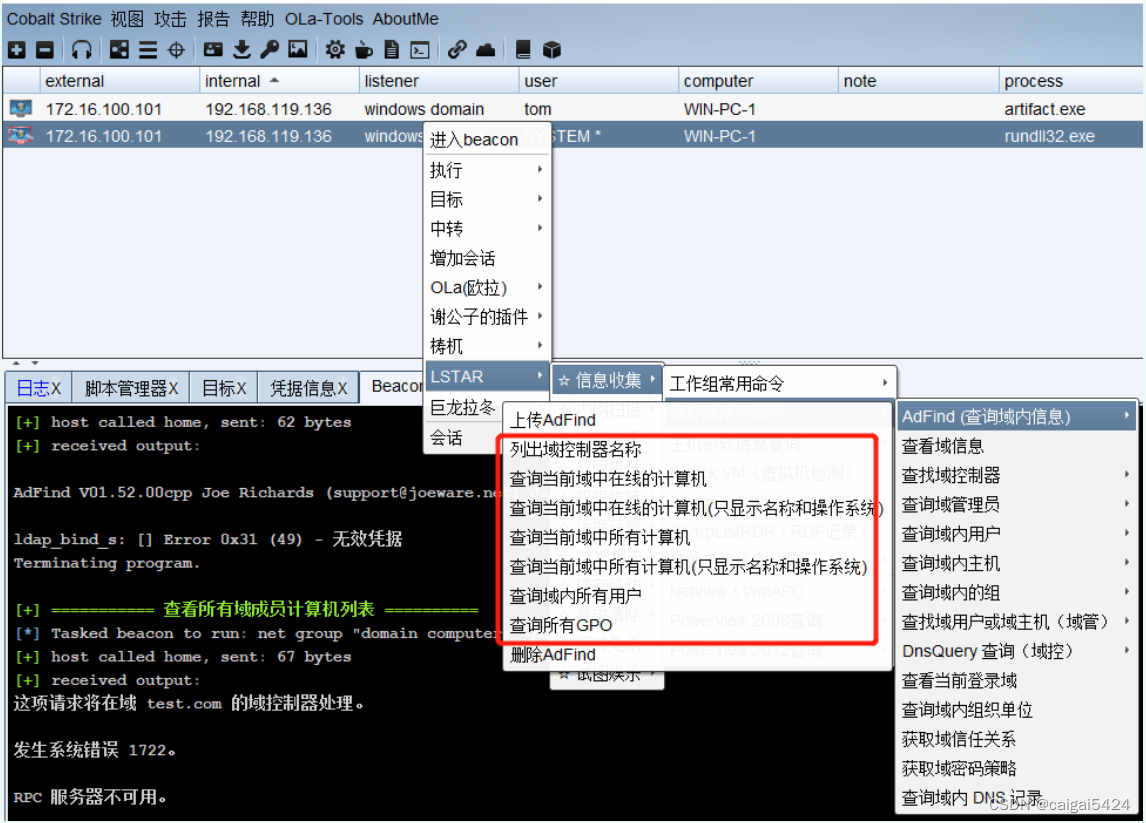Image resolution: width=1146 pixels, height=823 pixels.
Task: Open screenshots via the picture icon
Action: click(297, 50)
